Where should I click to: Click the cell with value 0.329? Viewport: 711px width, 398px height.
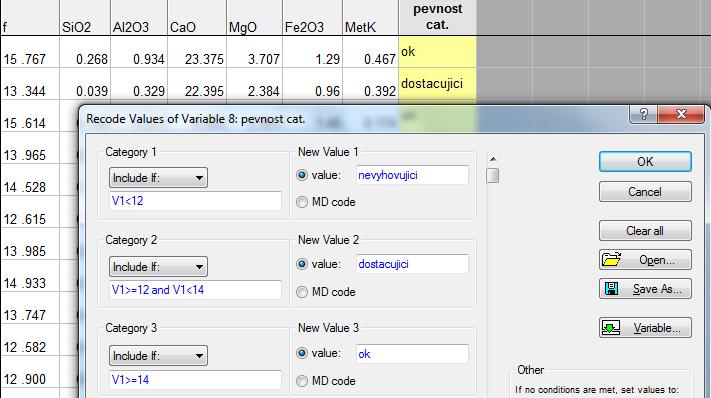pyautogui.click(x=139, y=84)
